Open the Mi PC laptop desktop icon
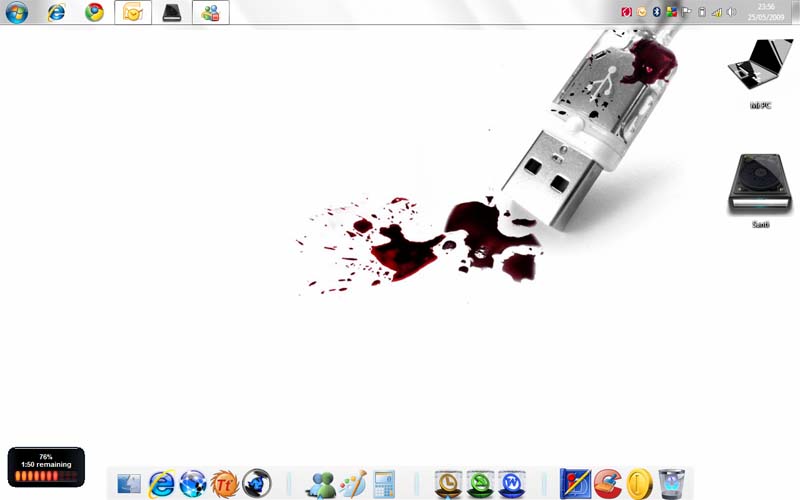This screenshot has width=800, height=500. 760,73
